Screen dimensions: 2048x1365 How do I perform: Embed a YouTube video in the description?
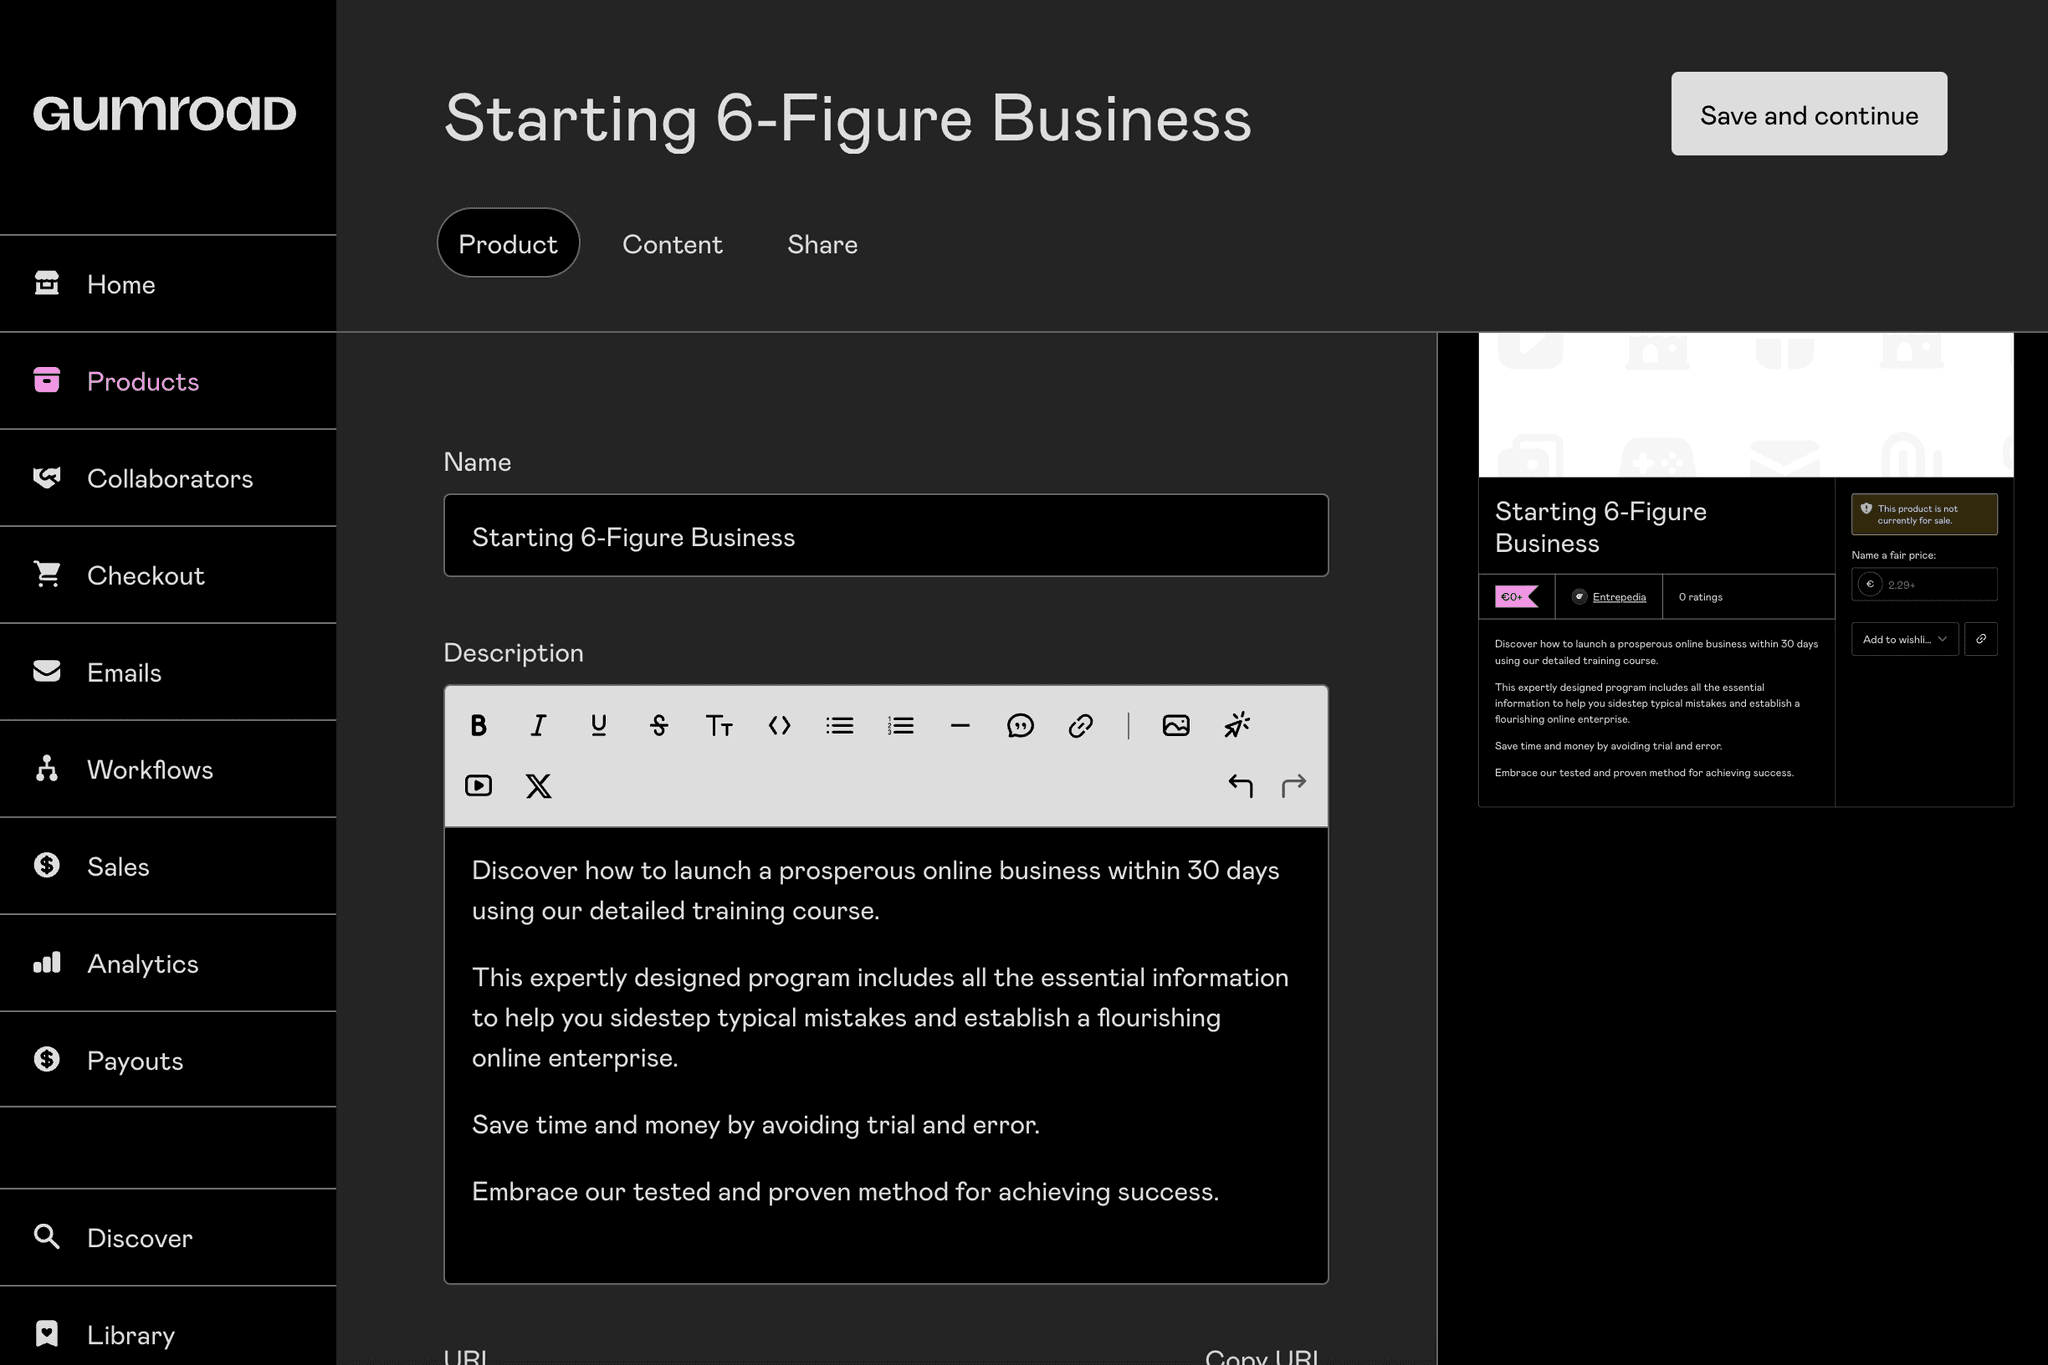[x=479, y=786]
